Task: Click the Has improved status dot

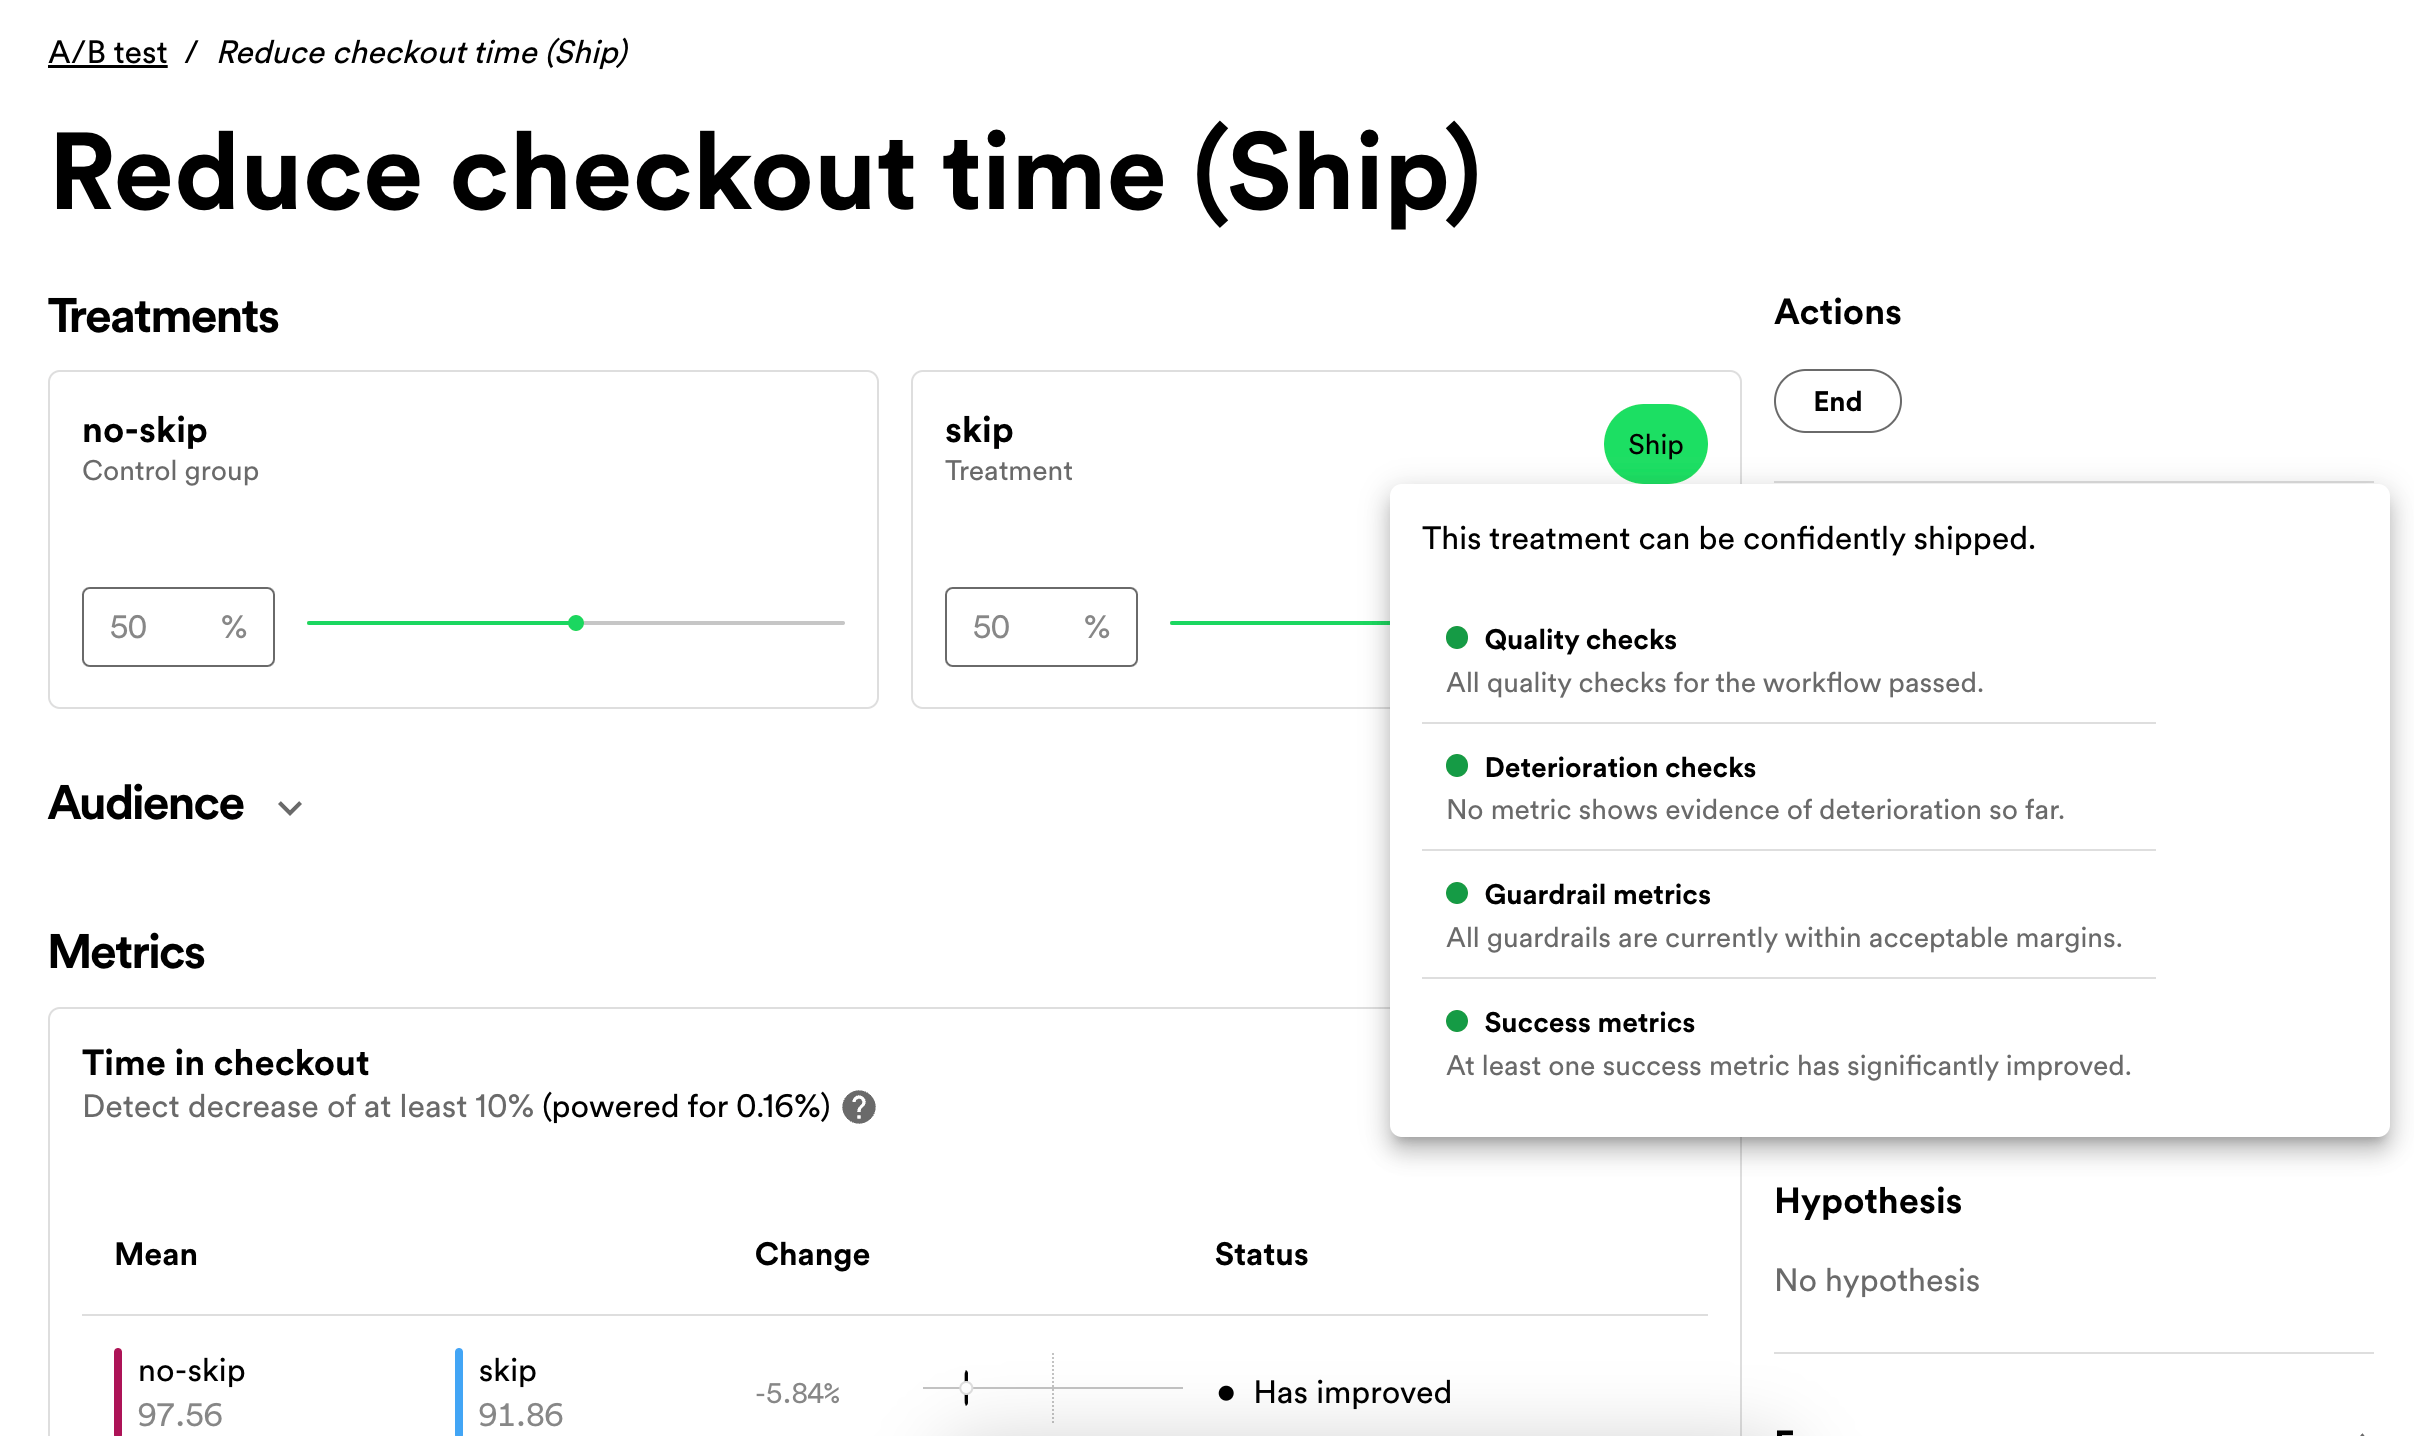Action: click(1227, 1391)
